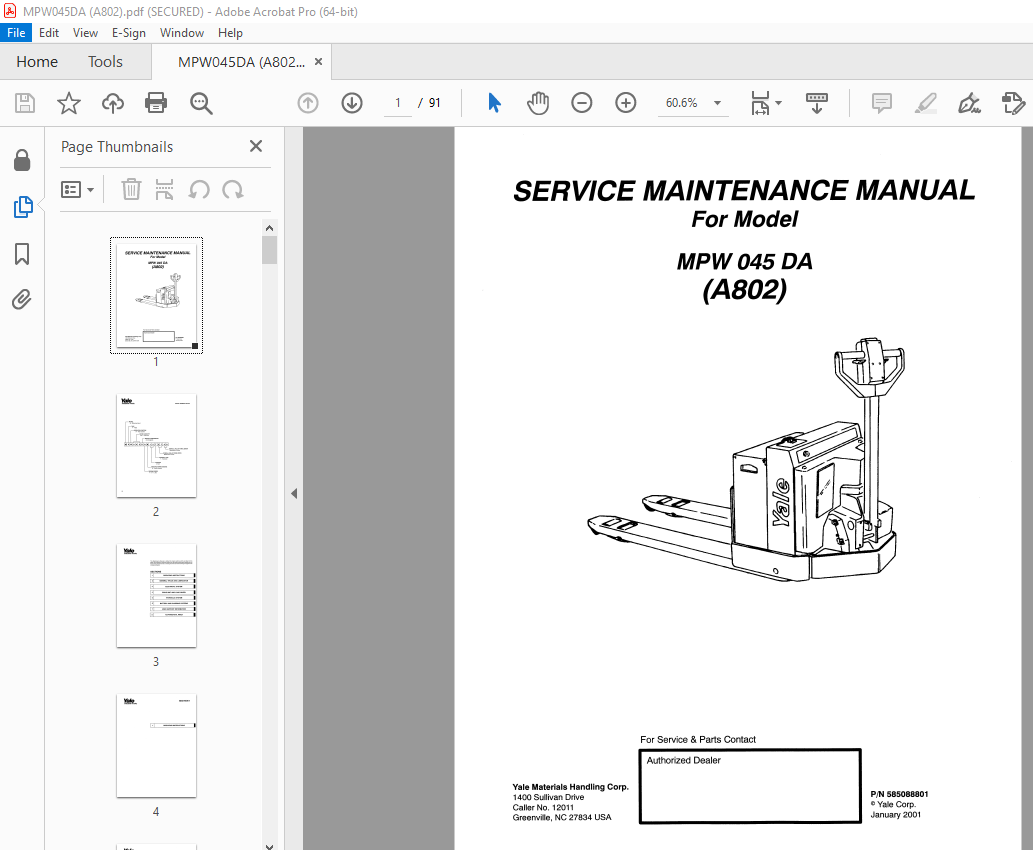Collapse the navigation pane arrow

click(294, 494)
